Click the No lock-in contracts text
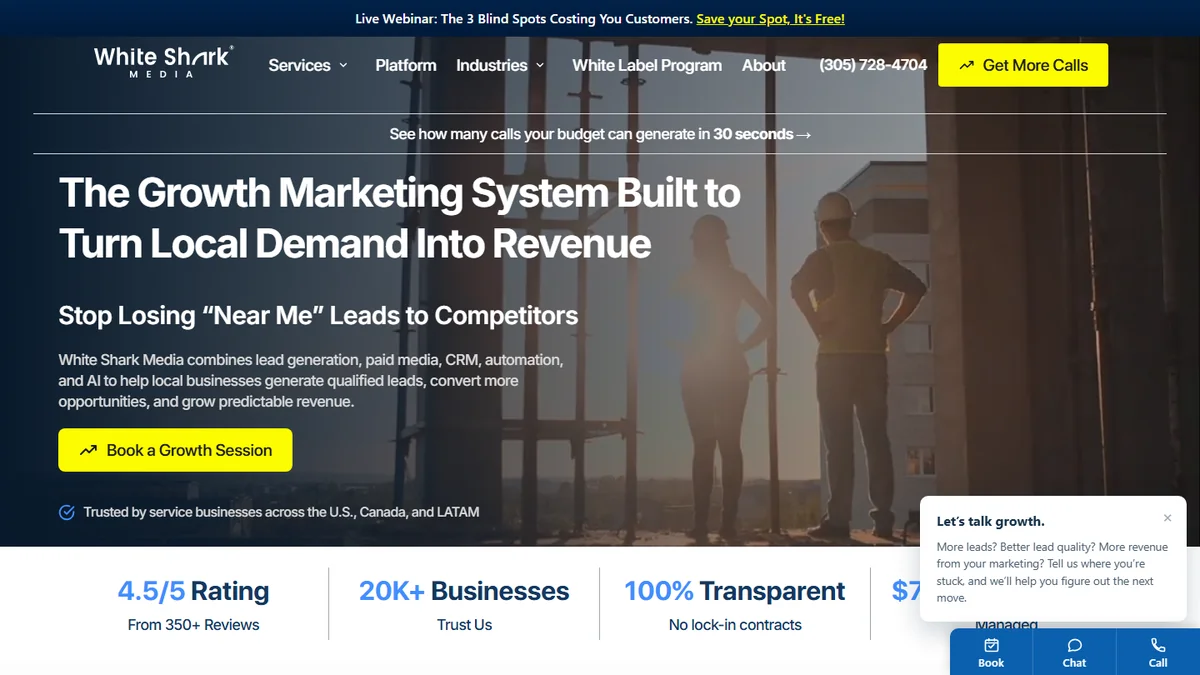 pos(735,625)
